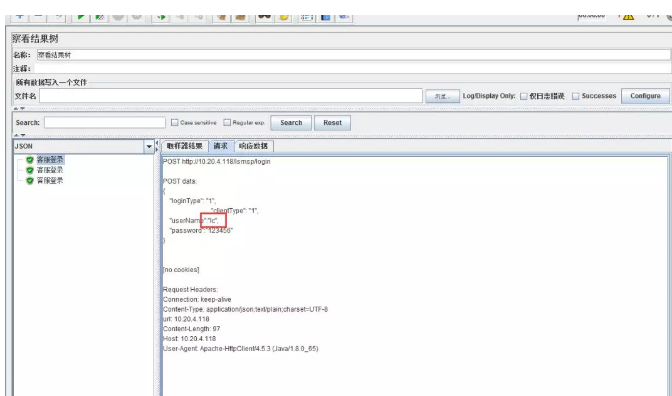672x396 pixels.
Task: Click the Start no pauses toolbar icon
Action: pyautogui.click(x=99, y=17)
